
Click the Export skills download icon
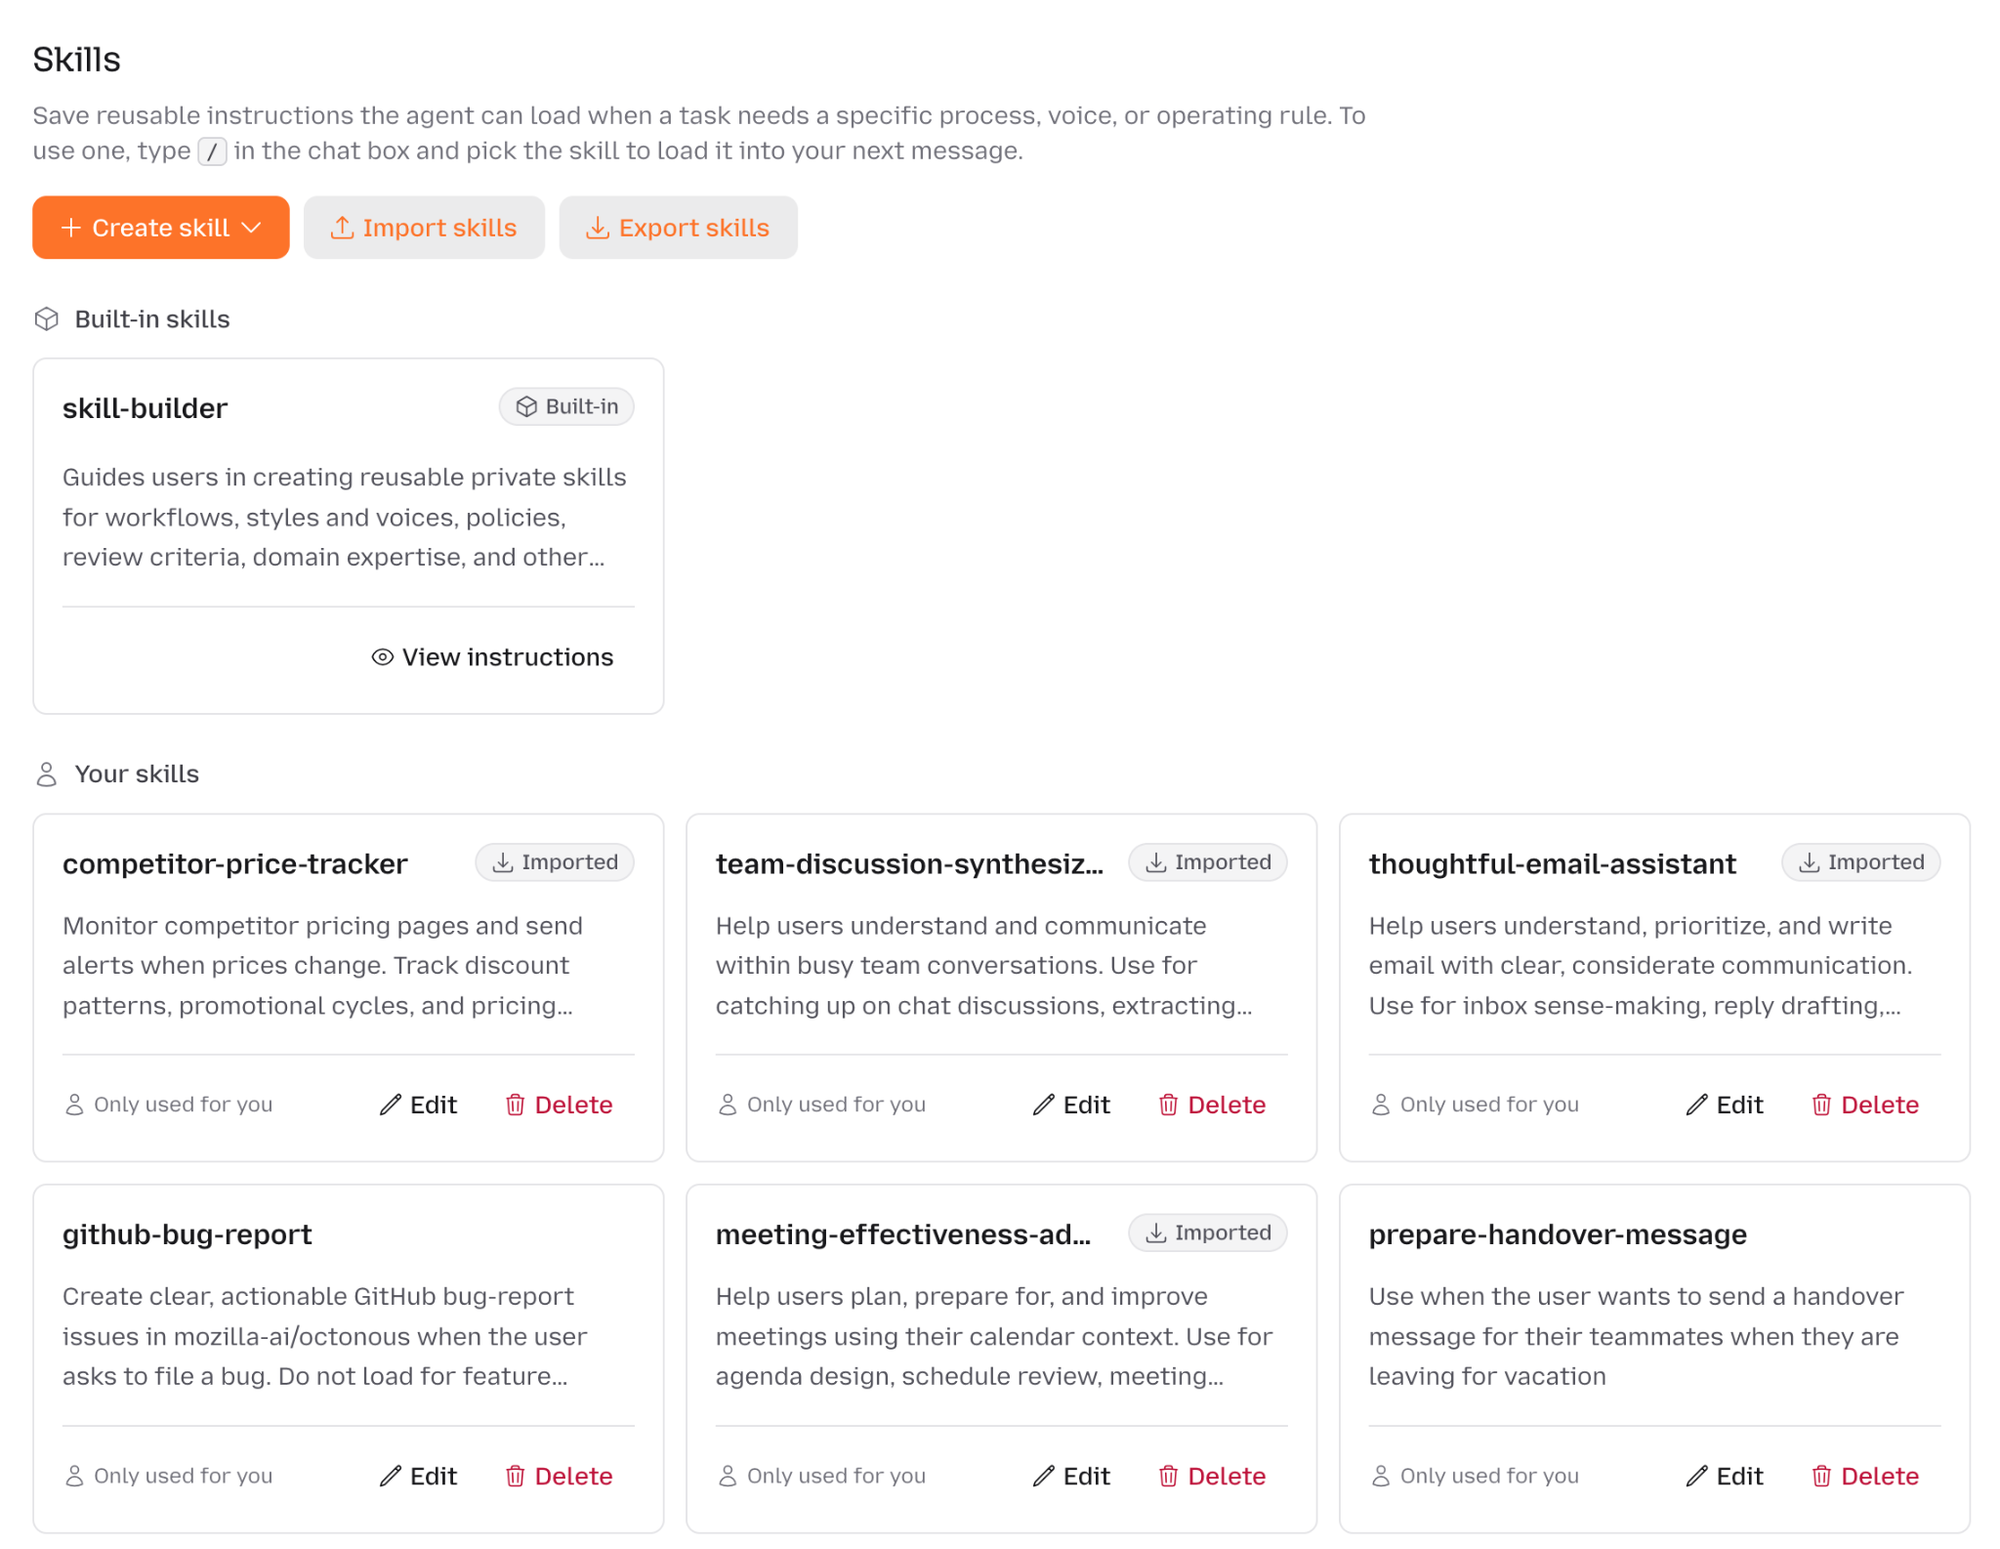point(597,228)
